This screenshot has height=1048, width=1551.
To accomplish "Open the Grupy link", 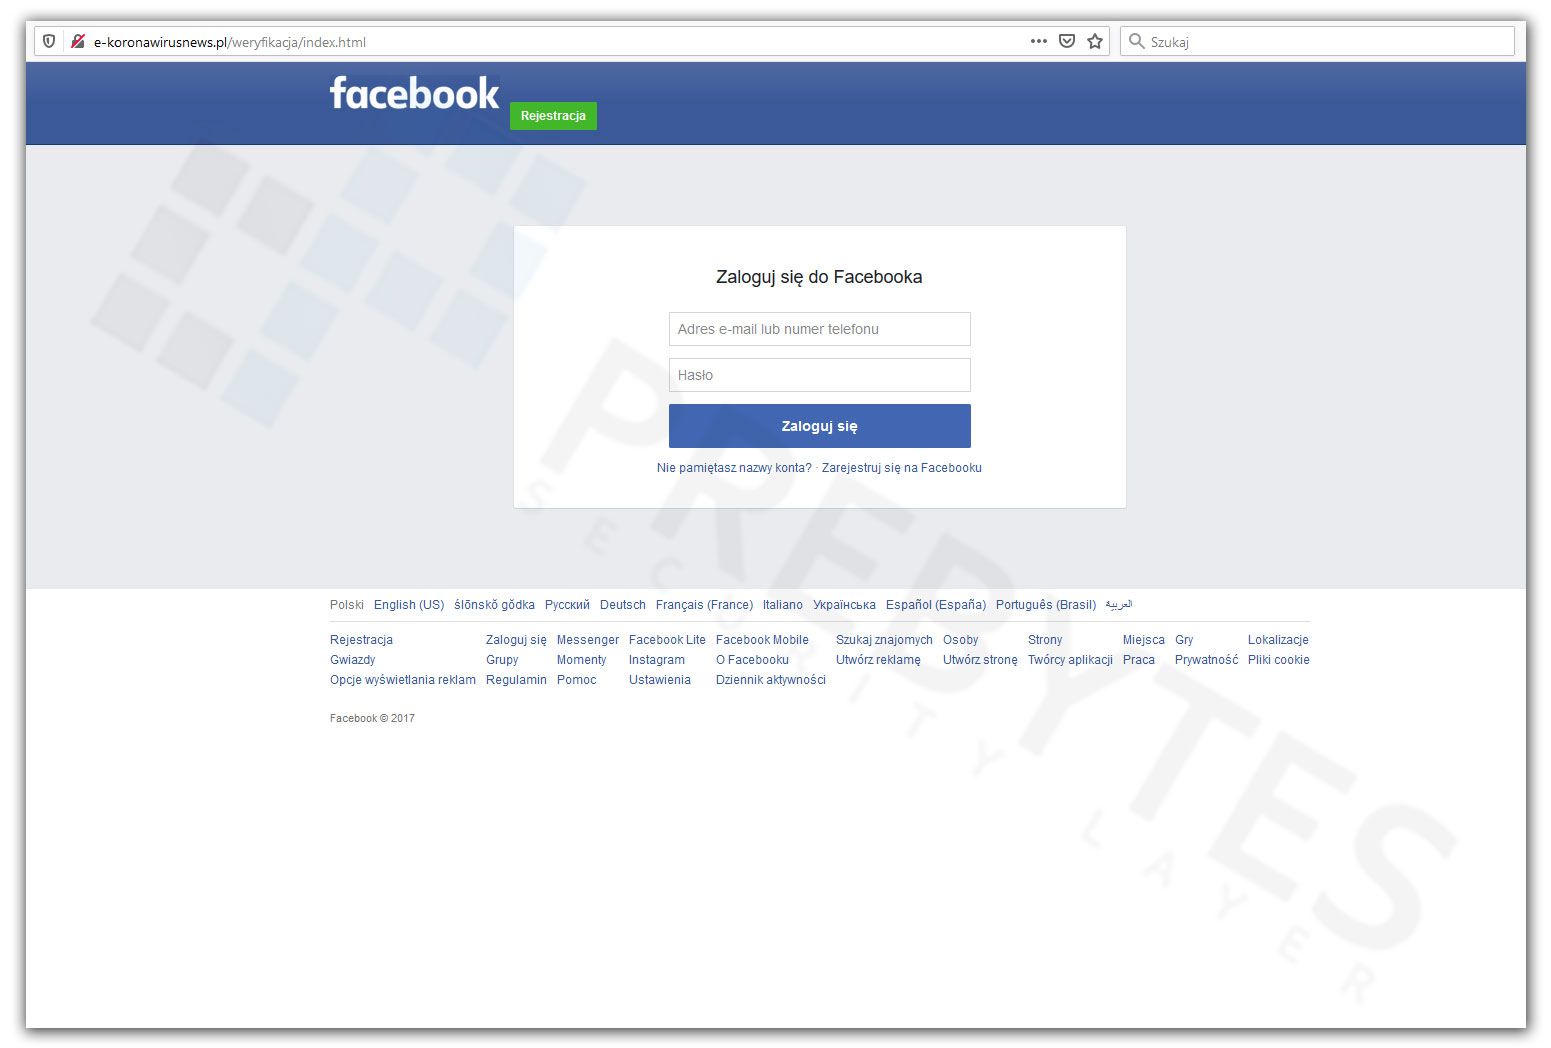I will tap(502, 660).
